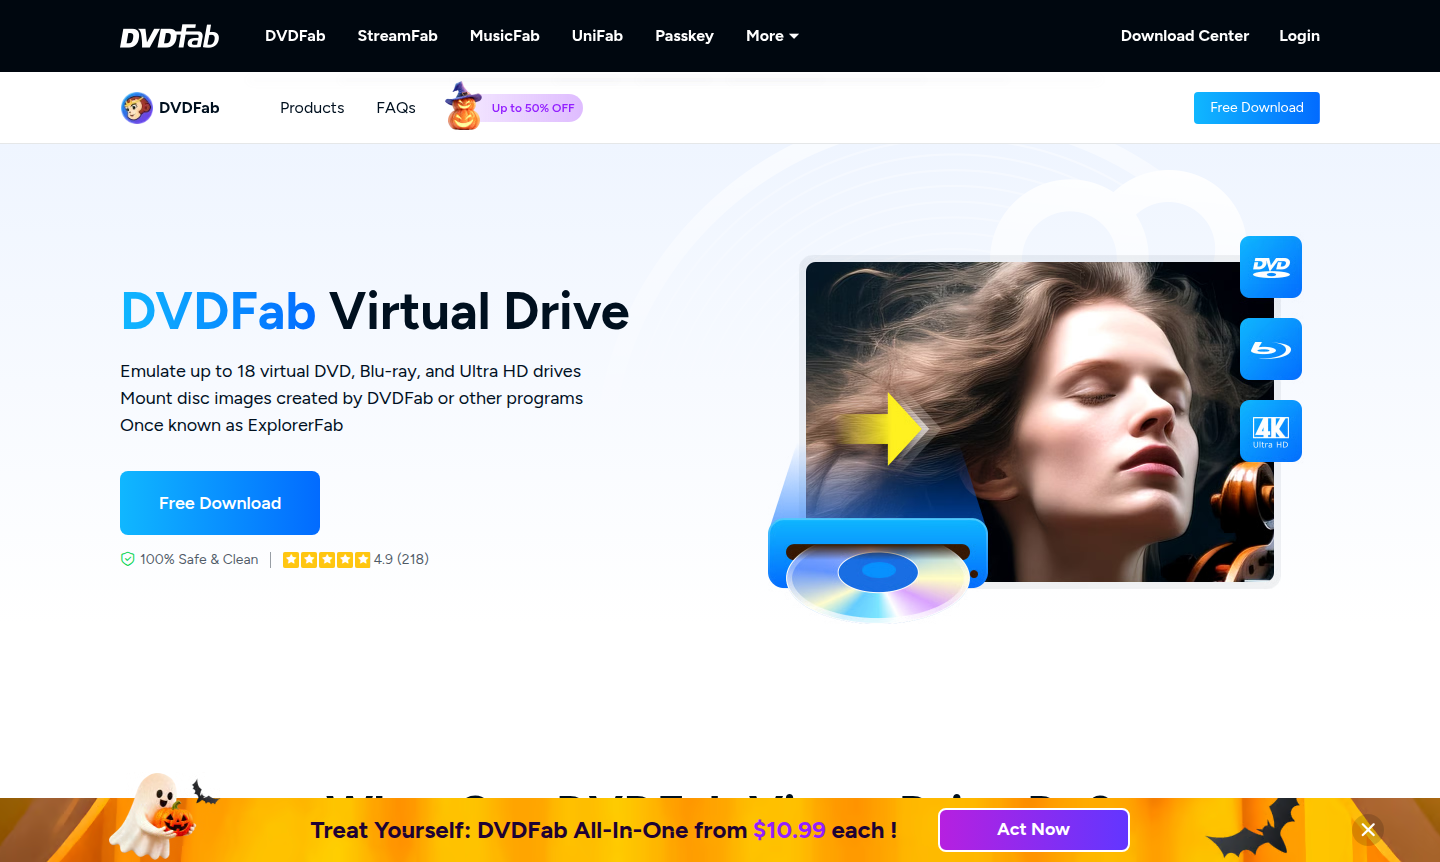Select the blue DVD format icon
Screen dimensions: 1440x862
point(1270,267)
